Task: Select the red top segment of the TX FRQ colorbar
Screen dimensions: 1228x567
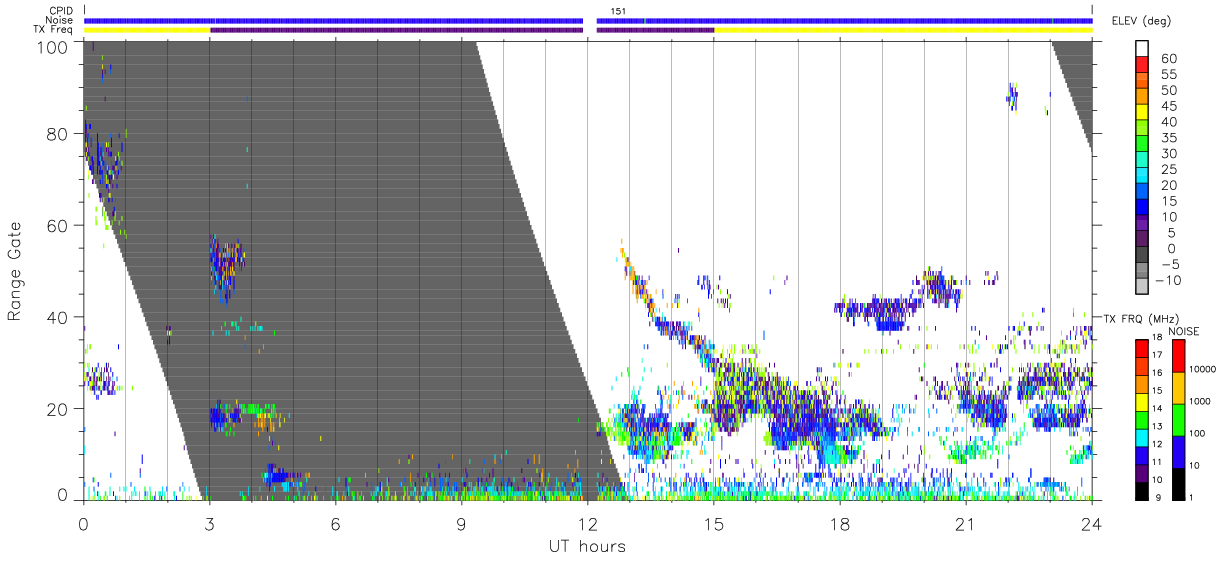Action: click(x=1141, y=348)
